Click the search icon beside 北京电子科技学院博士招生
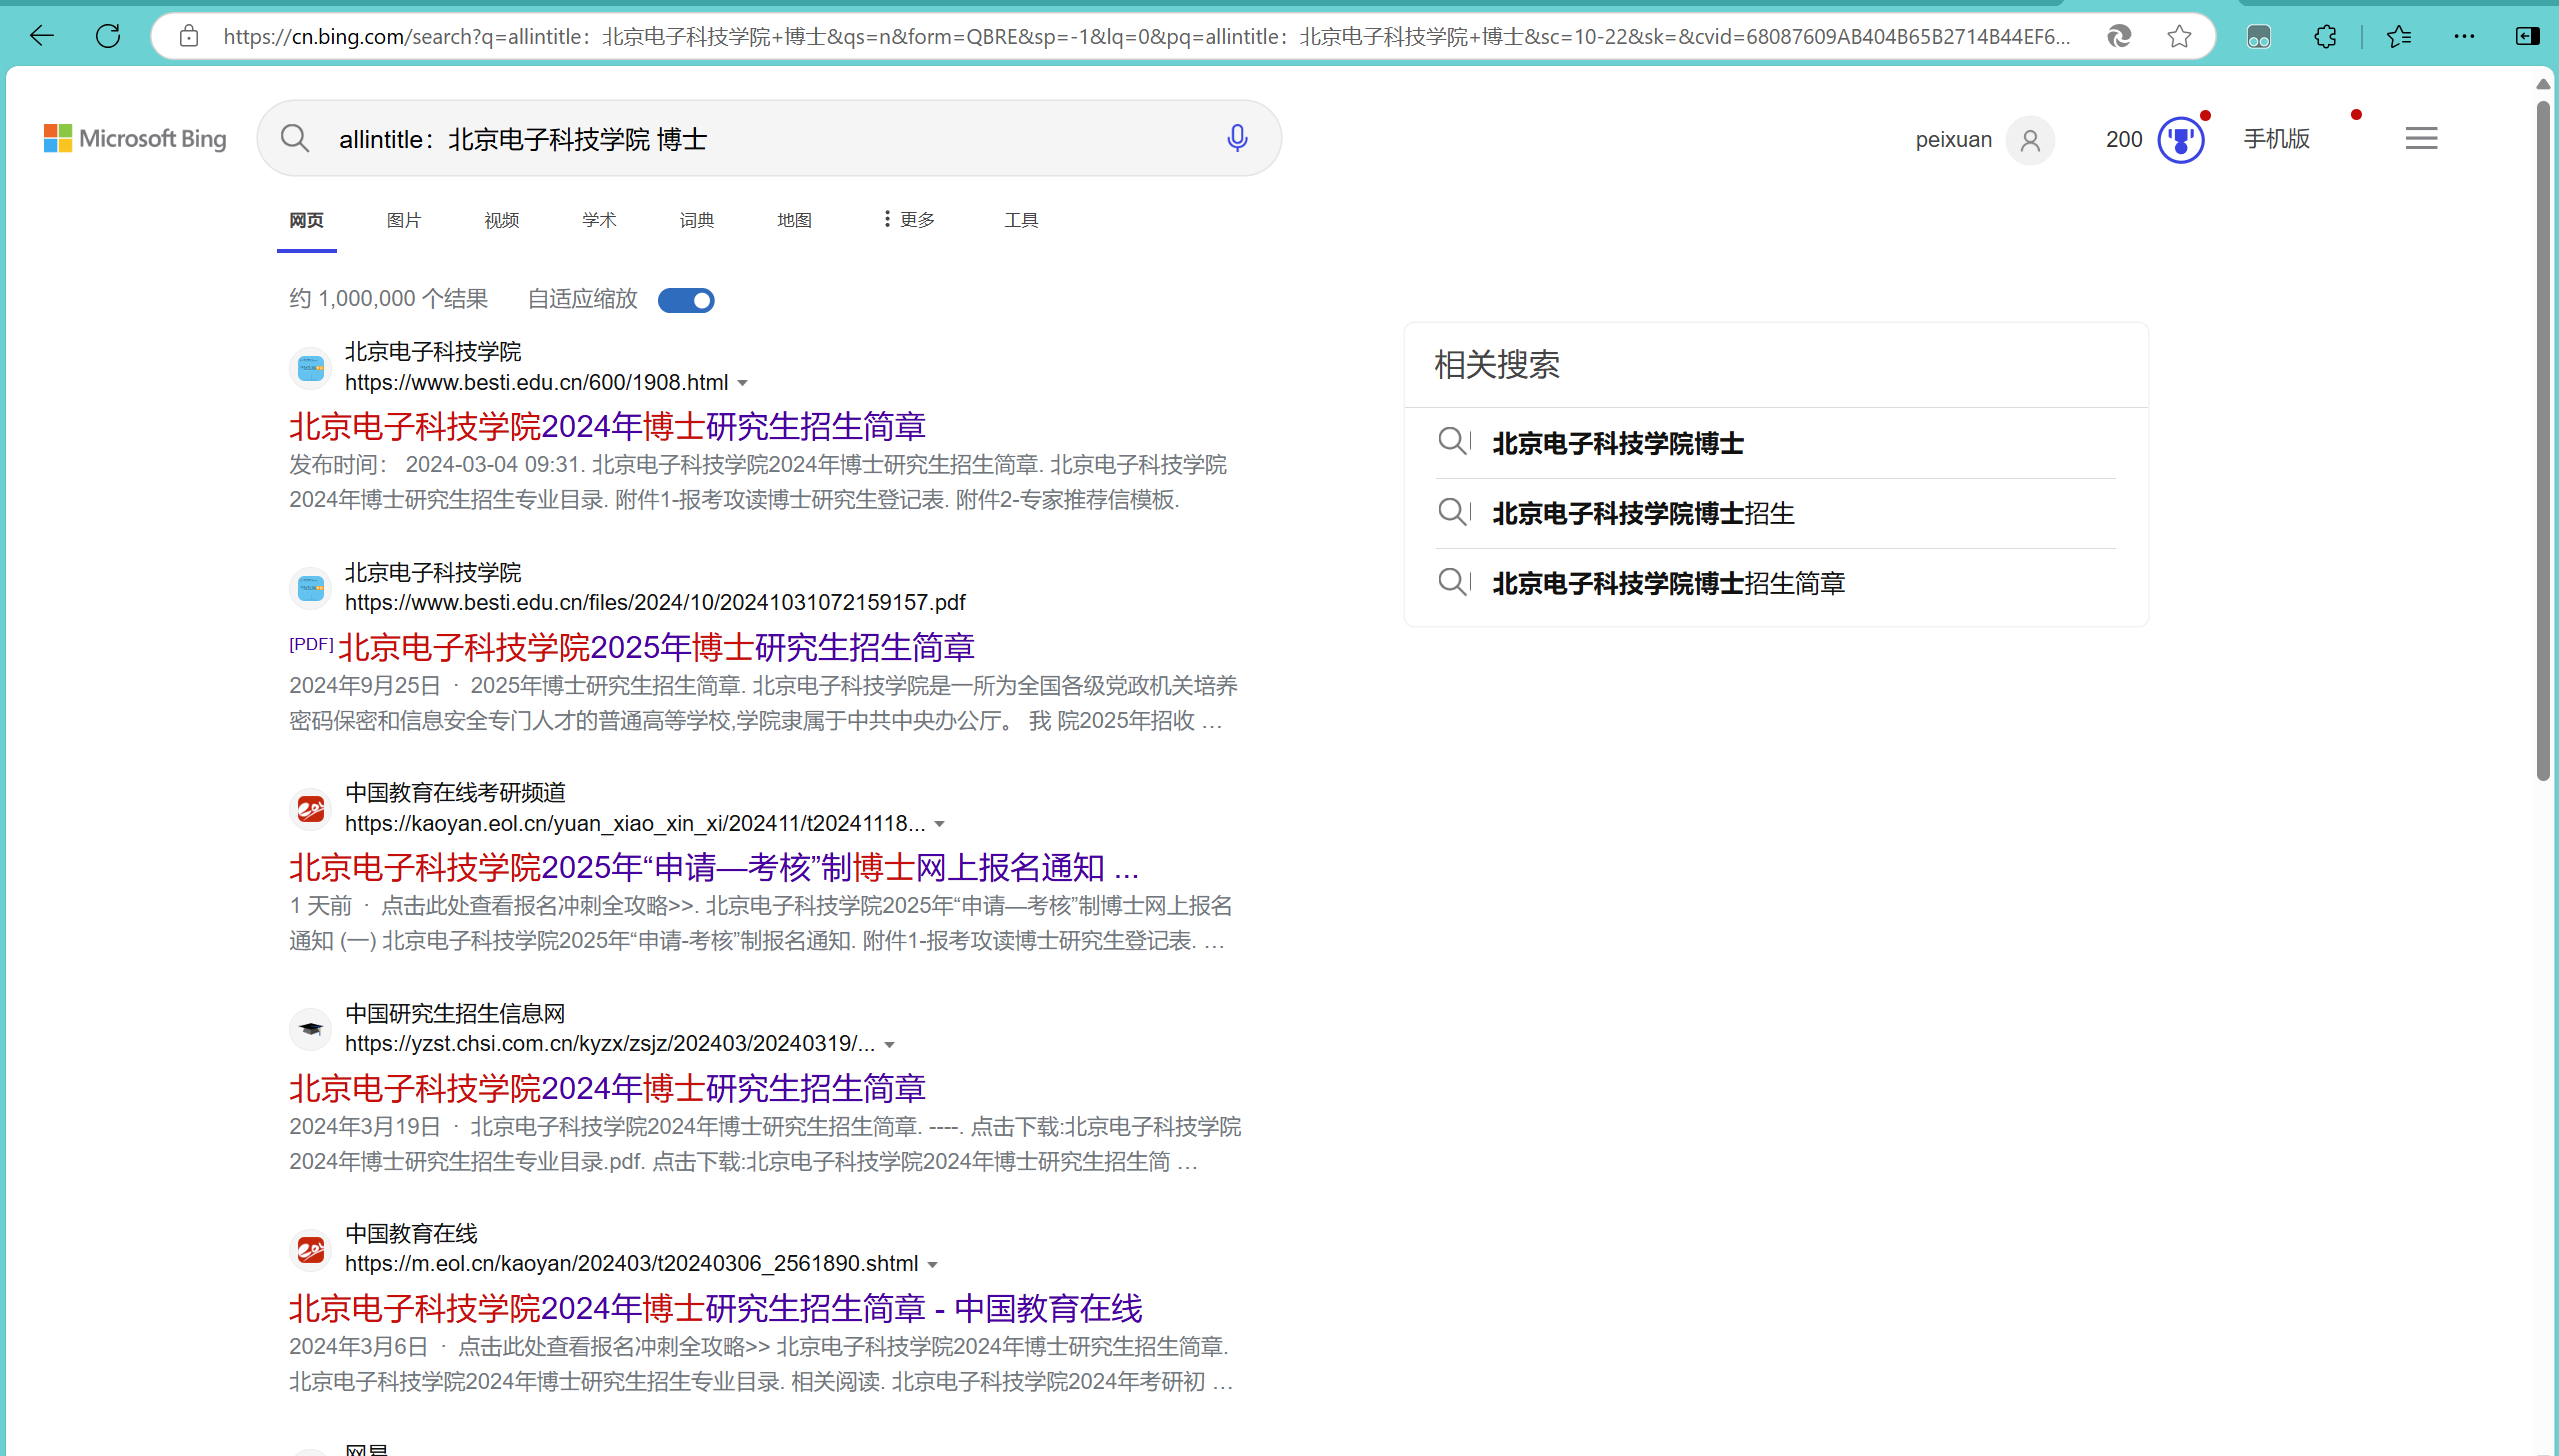 (1454, 512)
